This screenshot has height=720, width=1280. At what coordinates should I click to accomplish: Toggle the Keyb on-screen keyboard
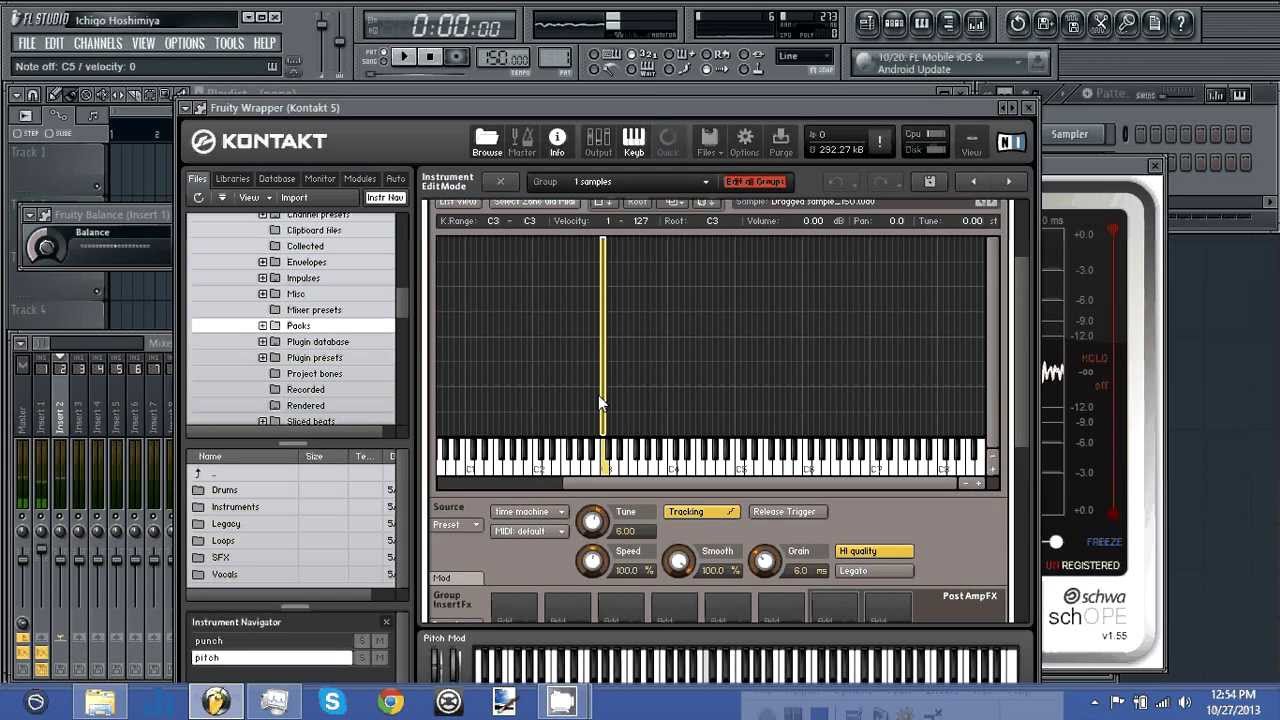point(634,142)
